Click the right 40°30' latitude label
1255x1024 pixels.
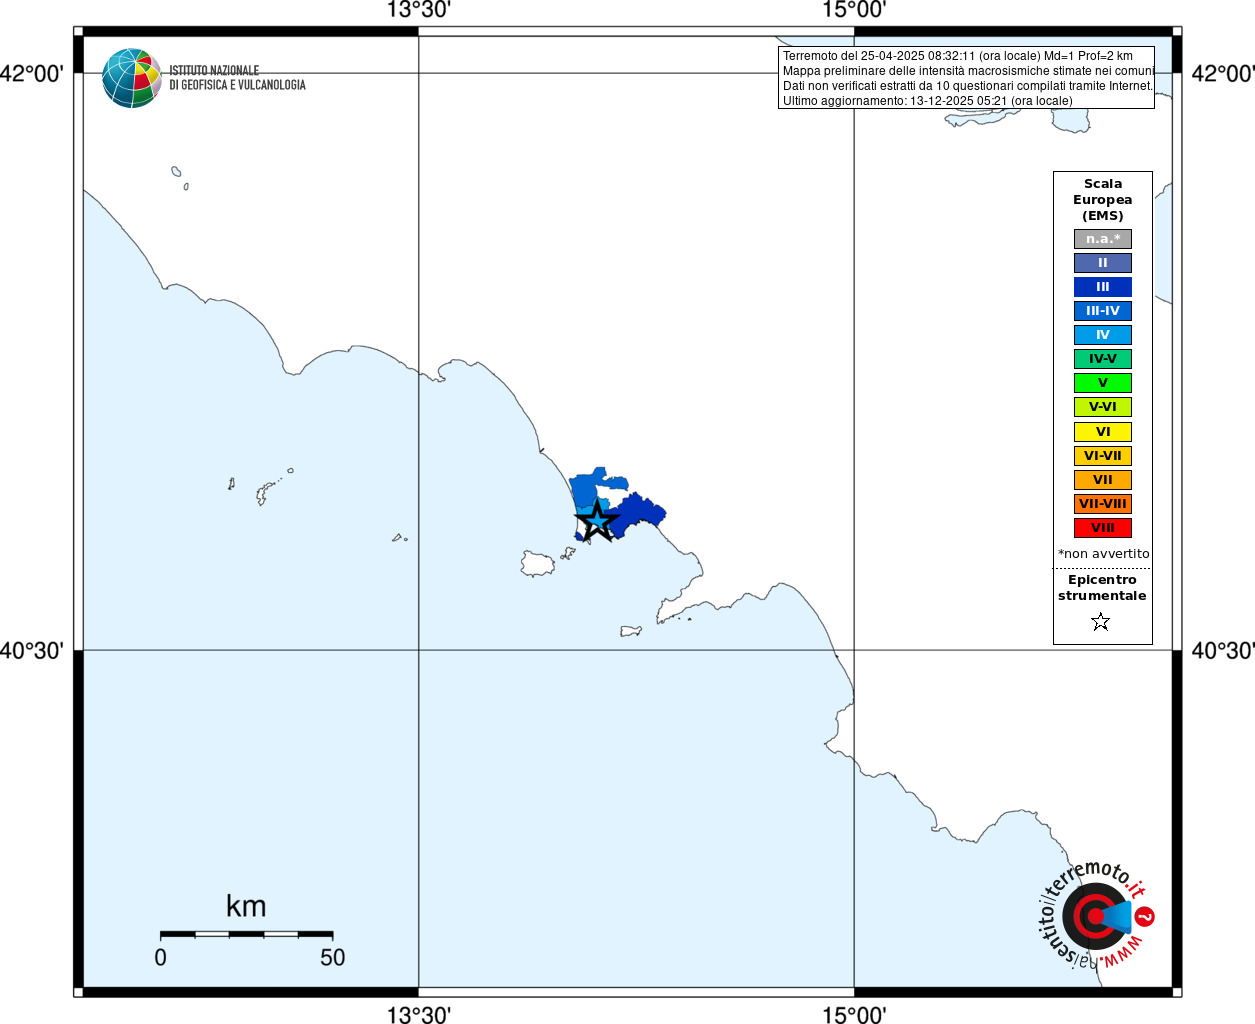(1223, 651)
